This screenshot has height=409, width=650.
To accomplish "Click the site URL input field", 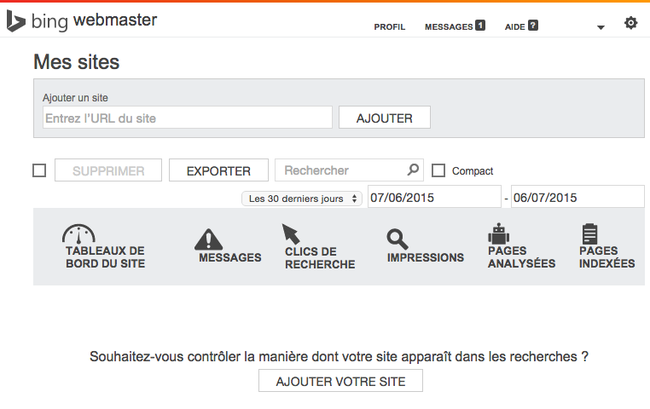I will [x=187, y=118].
